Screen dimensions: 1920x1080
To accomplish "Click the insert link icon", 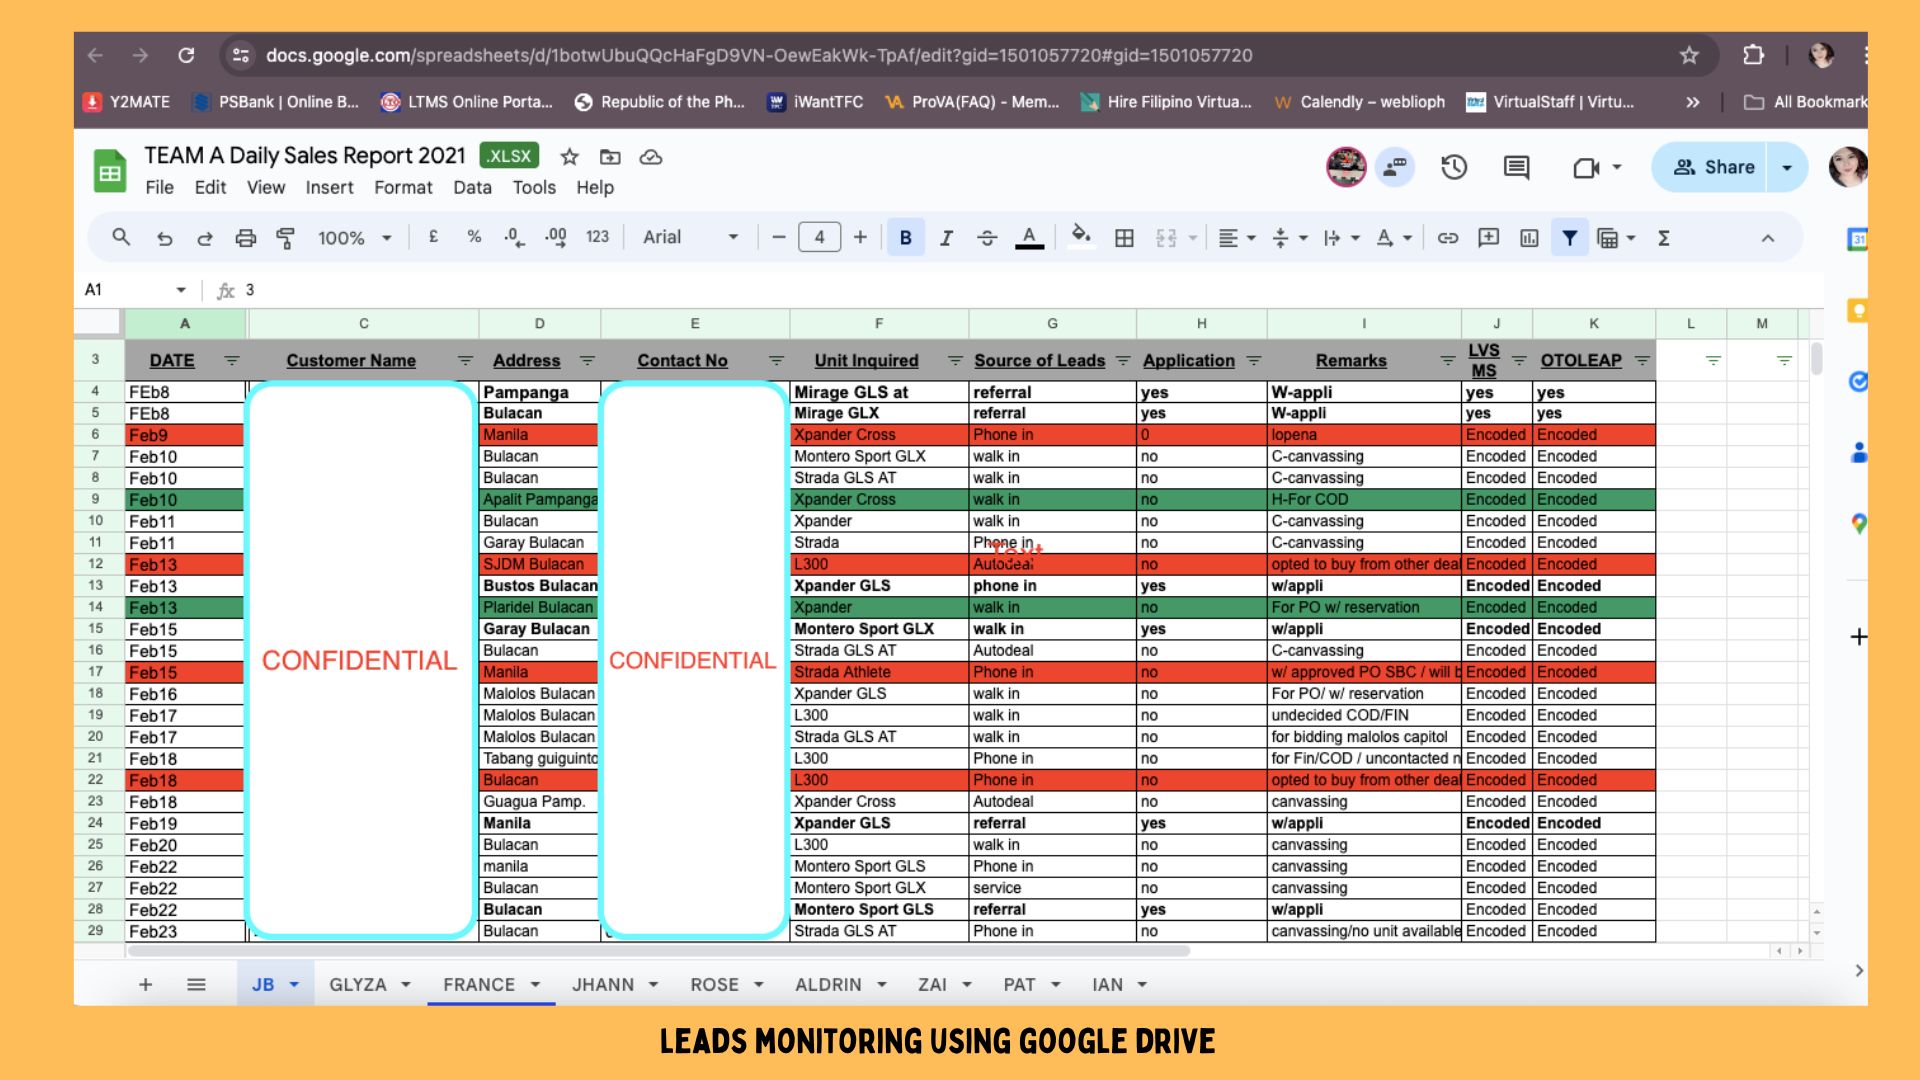I will 1447,238.
